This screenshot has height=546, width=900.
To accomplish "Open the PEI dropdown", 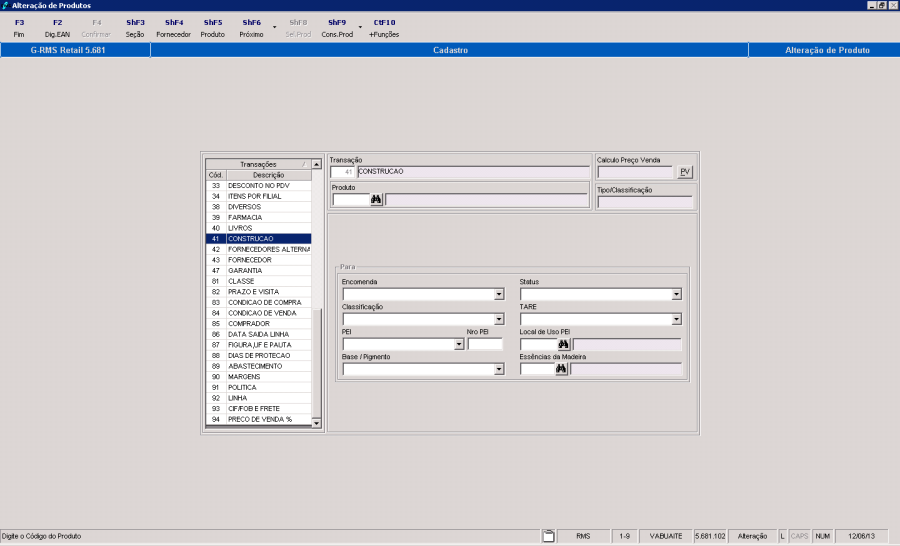I will pyautogui.click(x=459, y=344).
